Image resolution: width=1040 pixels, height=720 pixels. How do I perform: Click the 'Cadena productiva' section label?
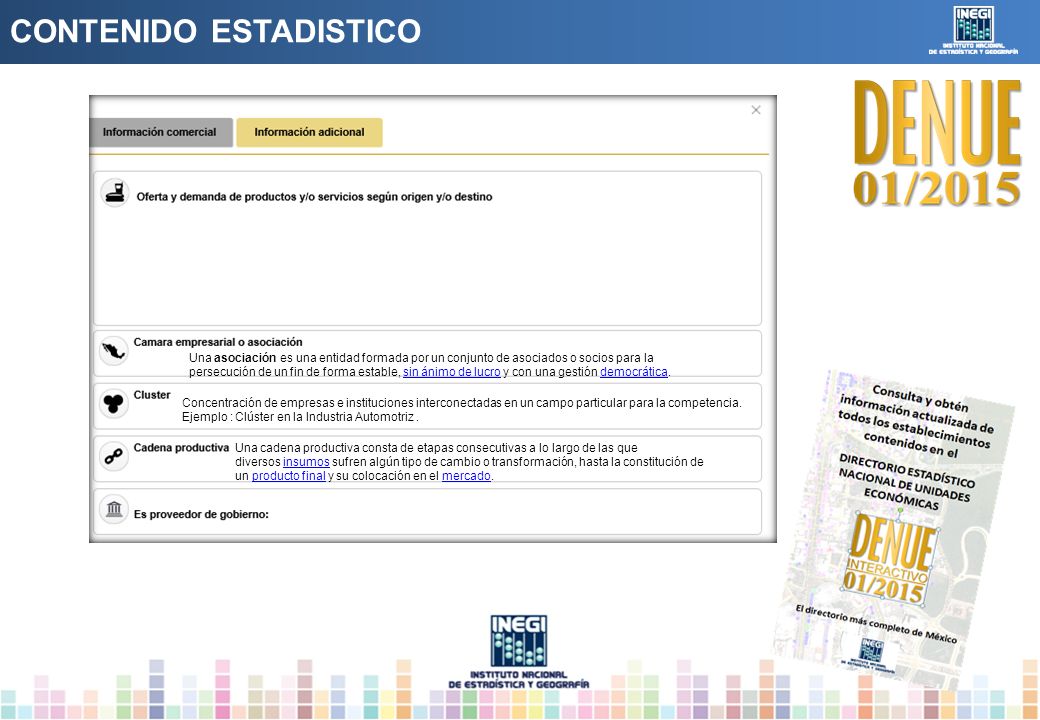pyautogui.click(x=181, y=448)
